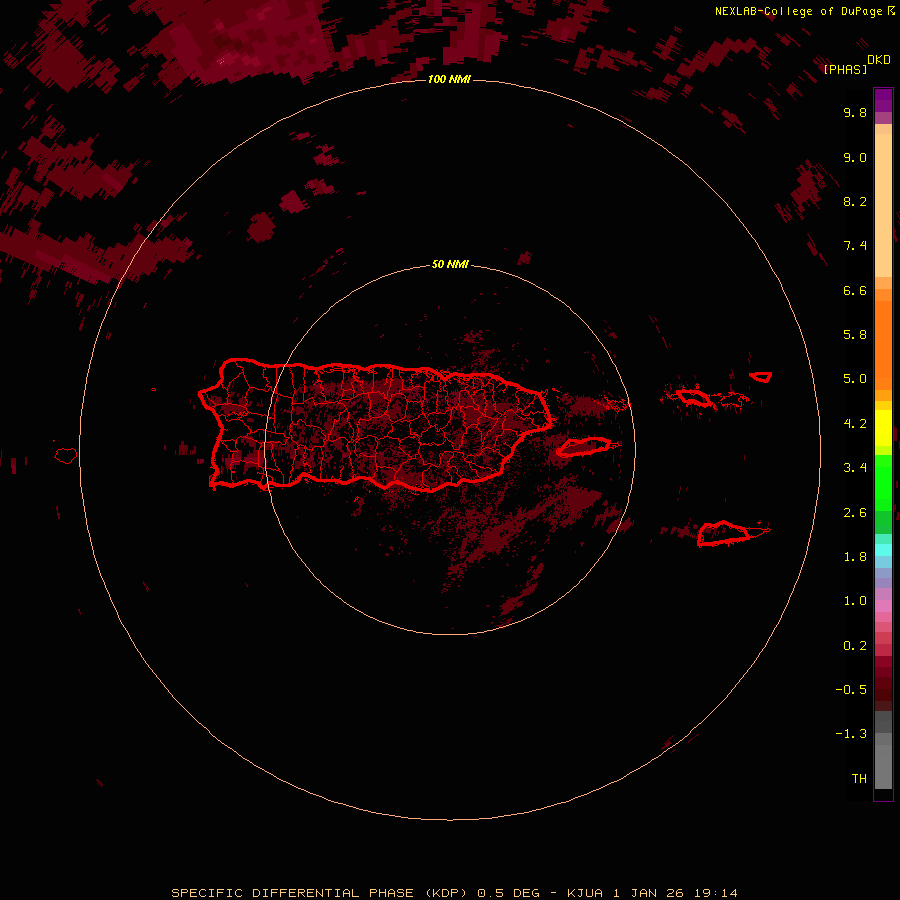Click the peach segment of color bar
900x900 pixels.
click(x=883, y=205)
